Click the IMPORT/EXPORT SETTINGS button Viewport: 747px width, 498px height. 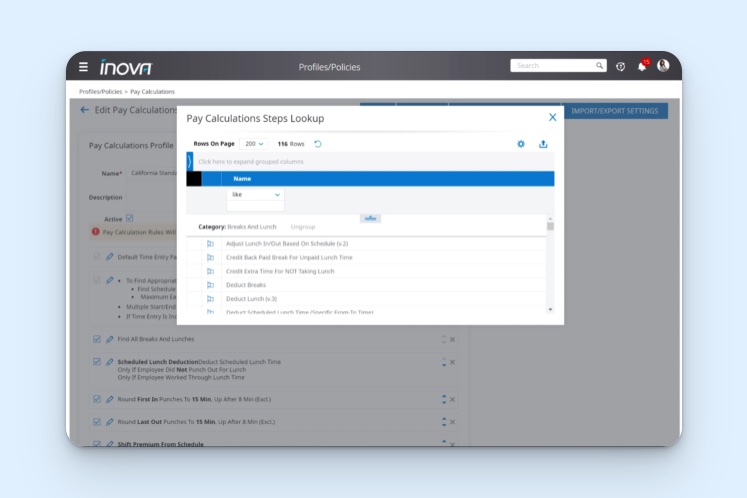pyautogui.click(x=615, y=111)
